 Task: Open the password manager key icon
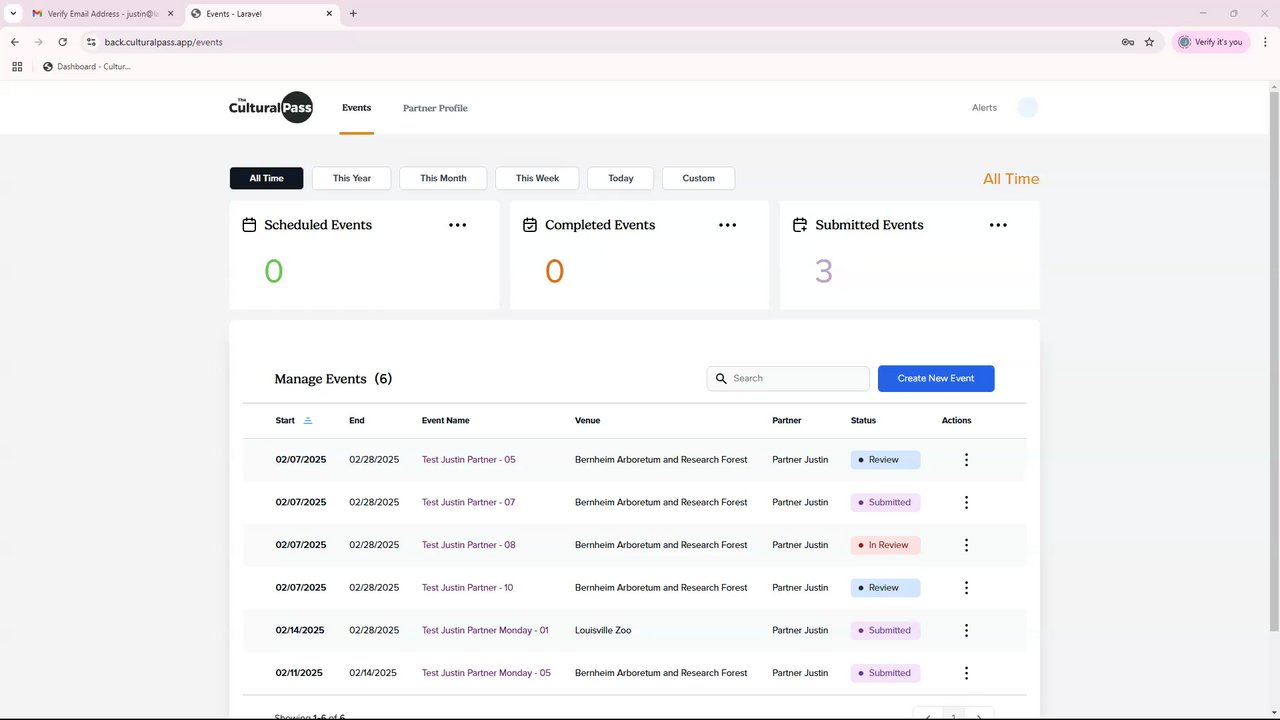click(1128, 42)
